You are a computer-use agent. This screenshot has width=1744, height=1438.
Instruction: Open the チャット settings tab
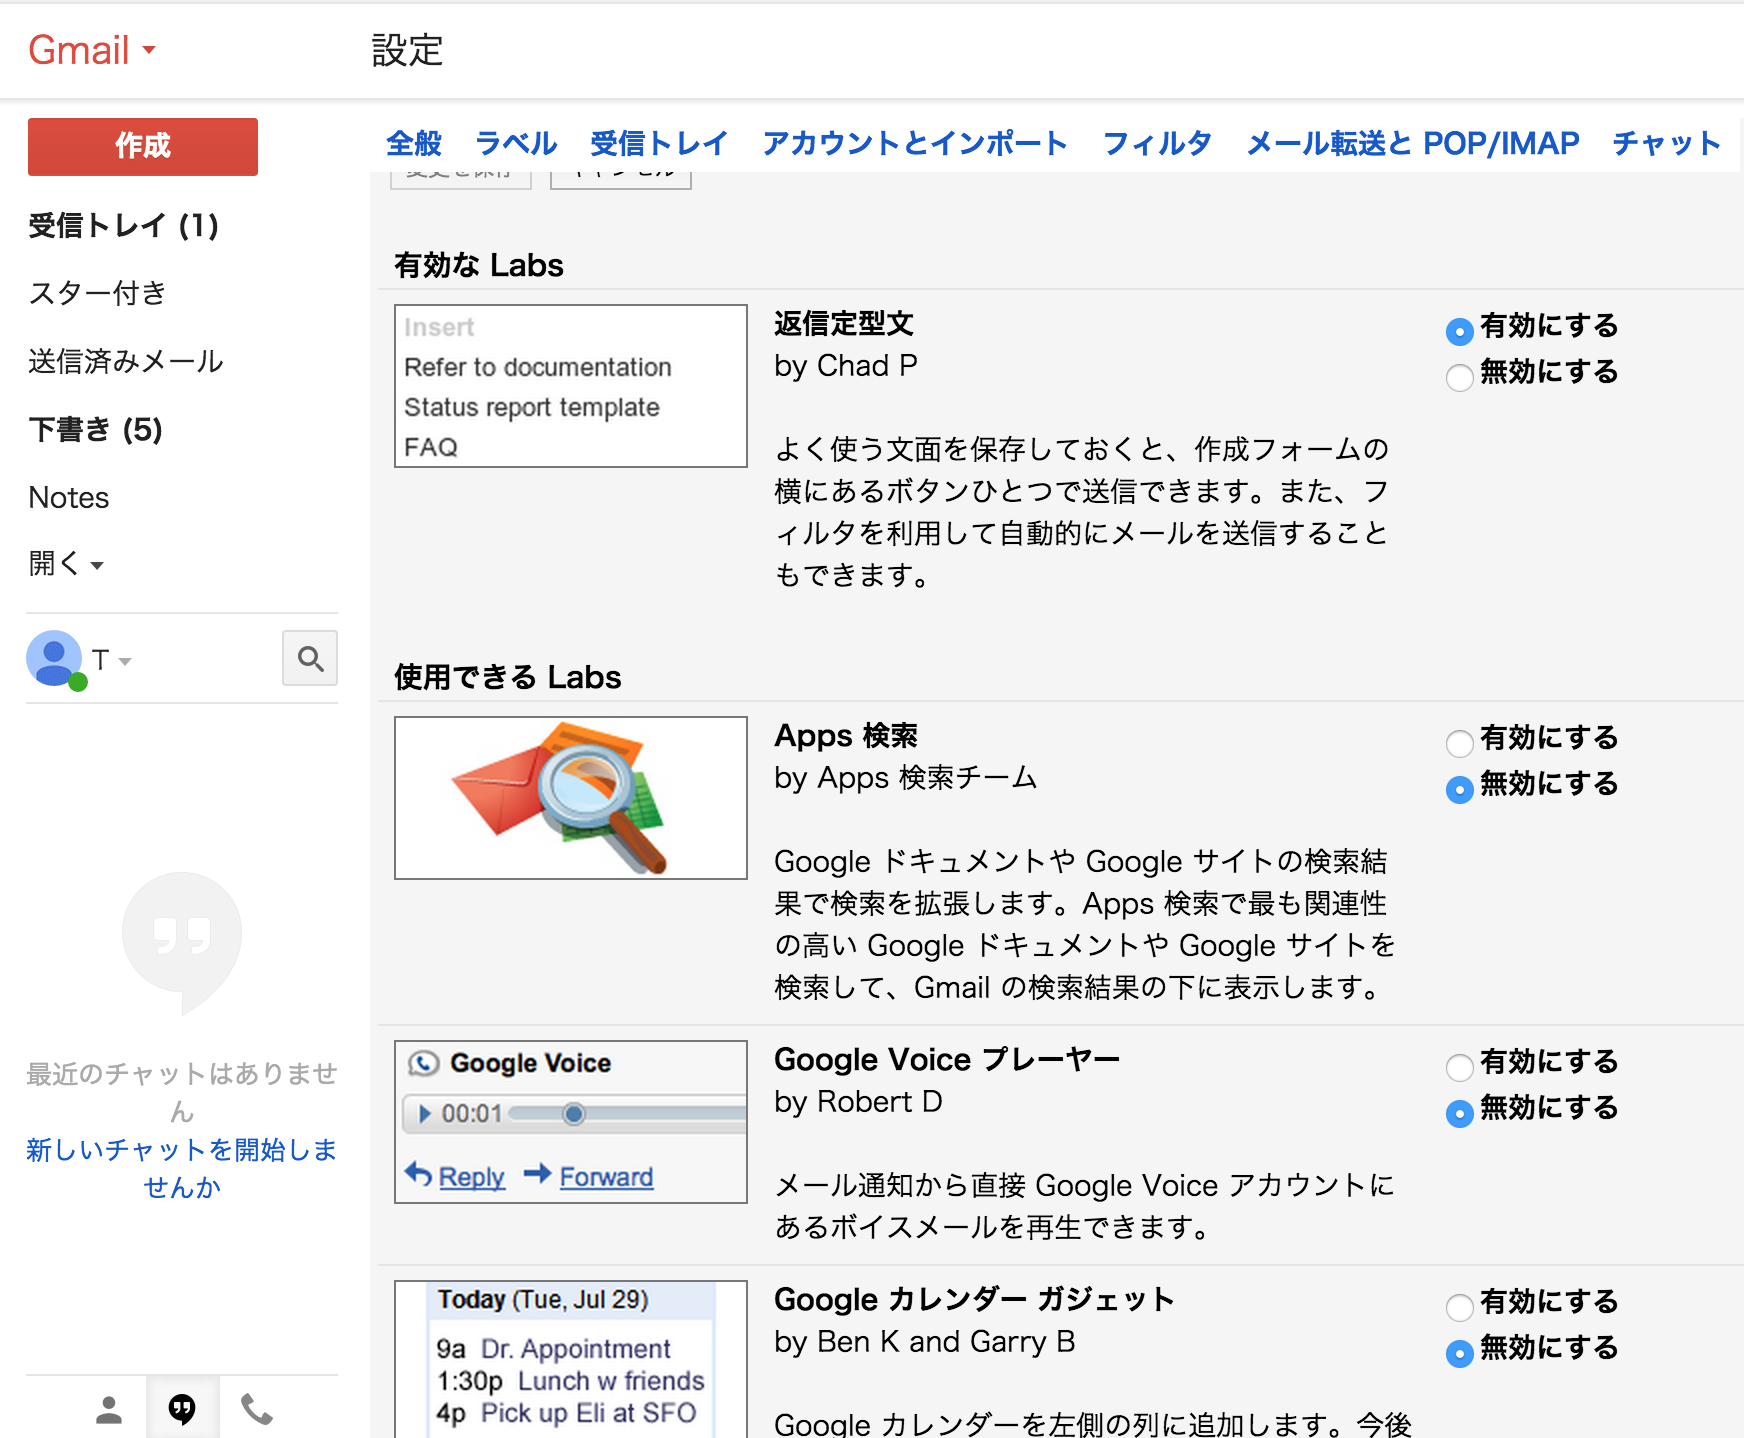coord(1666,143)
